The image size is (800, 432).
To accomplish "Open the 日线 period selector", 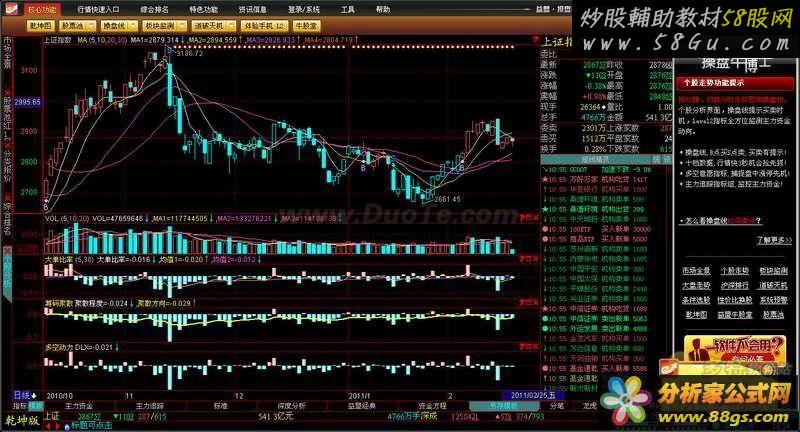I will point(26,395).
